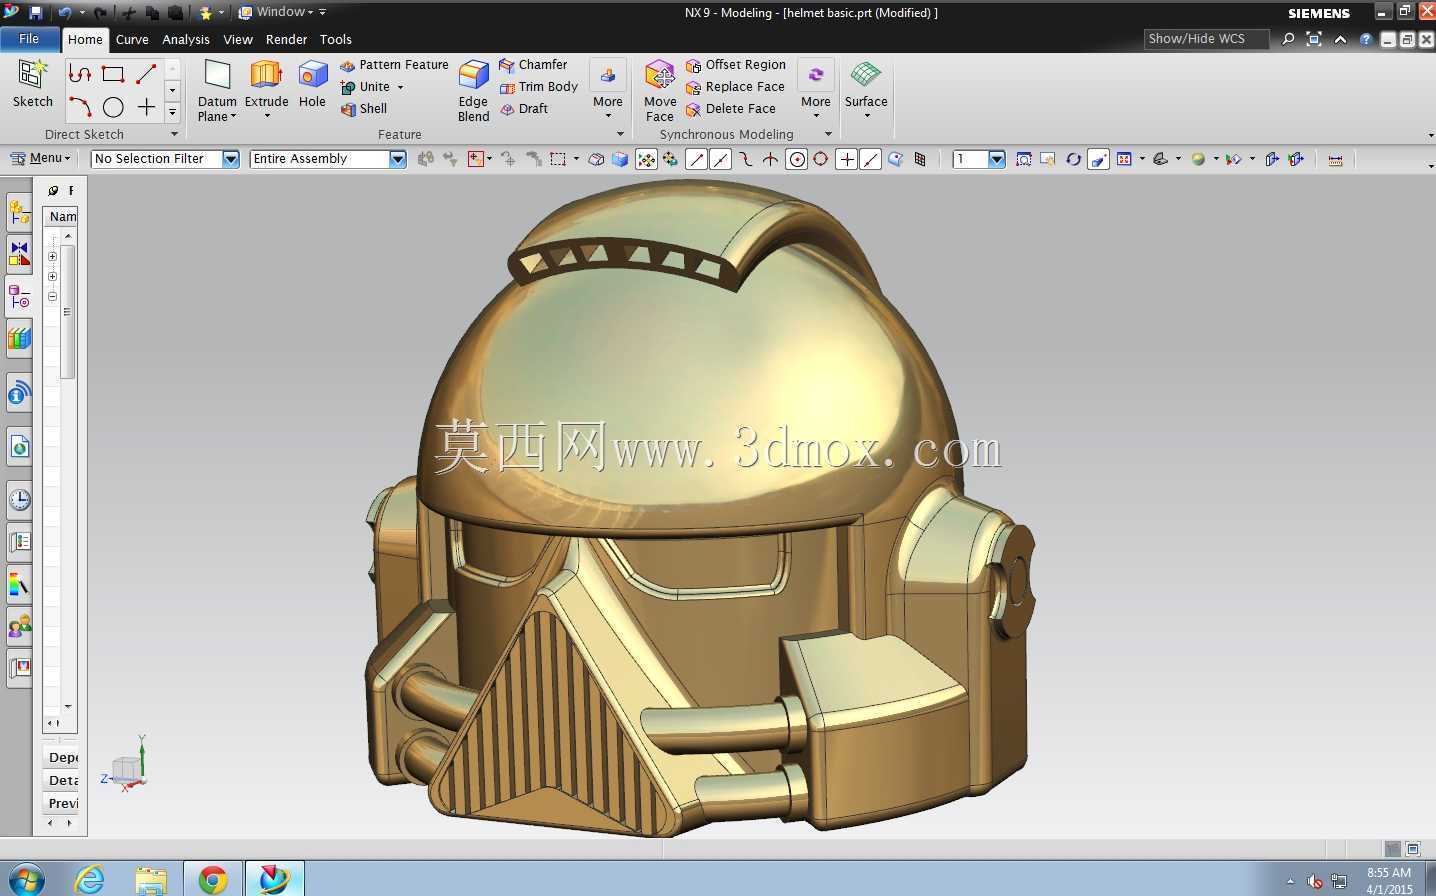Open the Move Face command
The height and width of the screenshot is (896, 1436).
pos(660,90)
